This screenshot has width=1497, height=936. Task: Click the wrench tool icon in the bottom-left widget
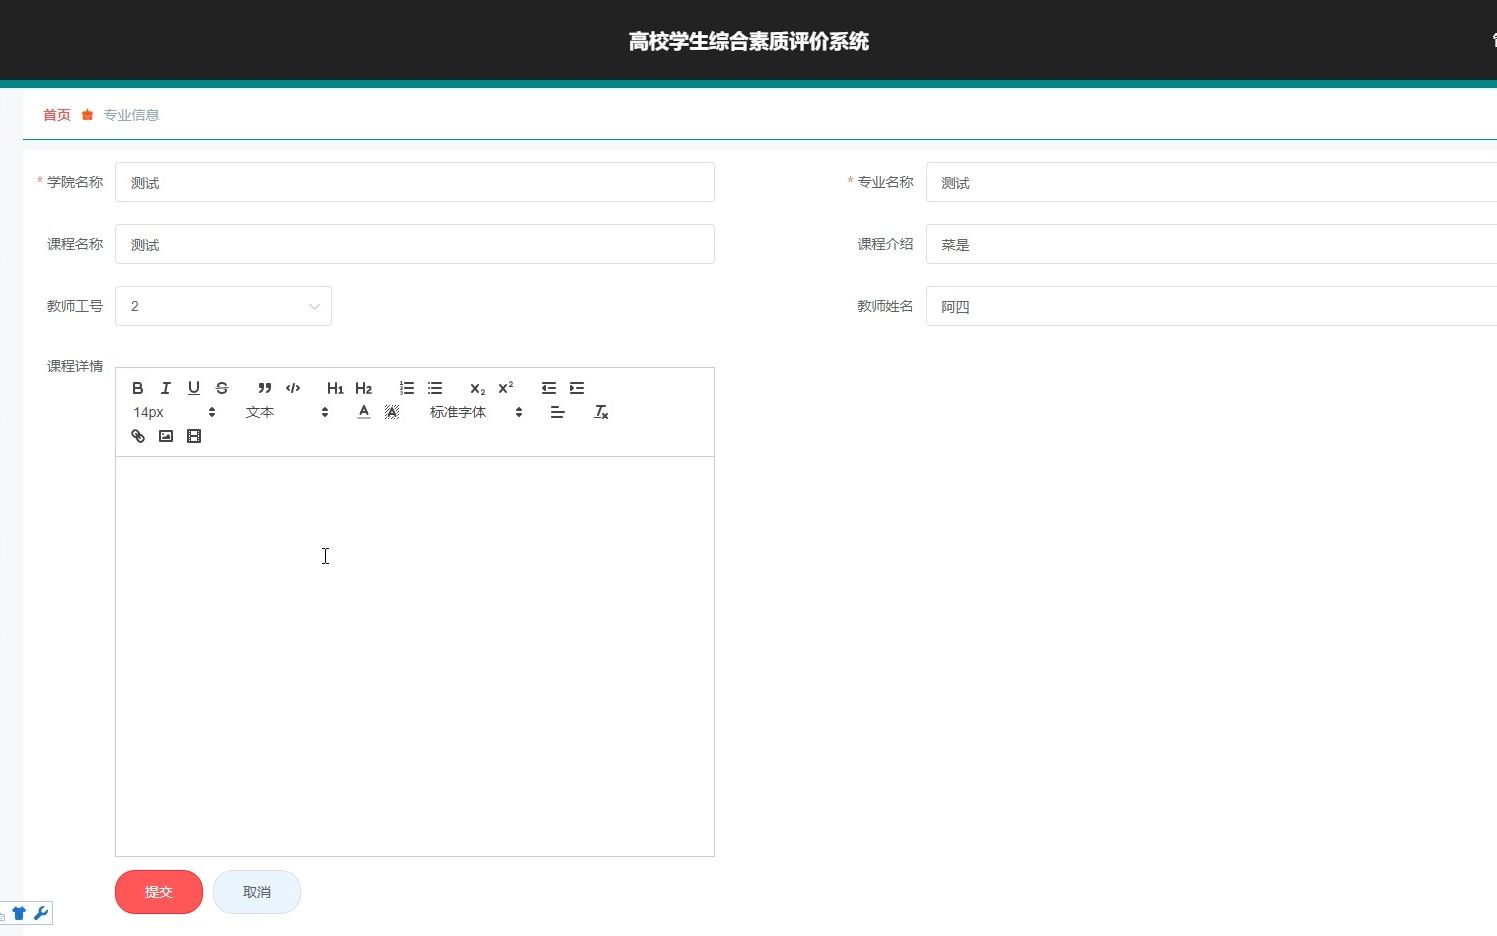(x=41, y=913)
